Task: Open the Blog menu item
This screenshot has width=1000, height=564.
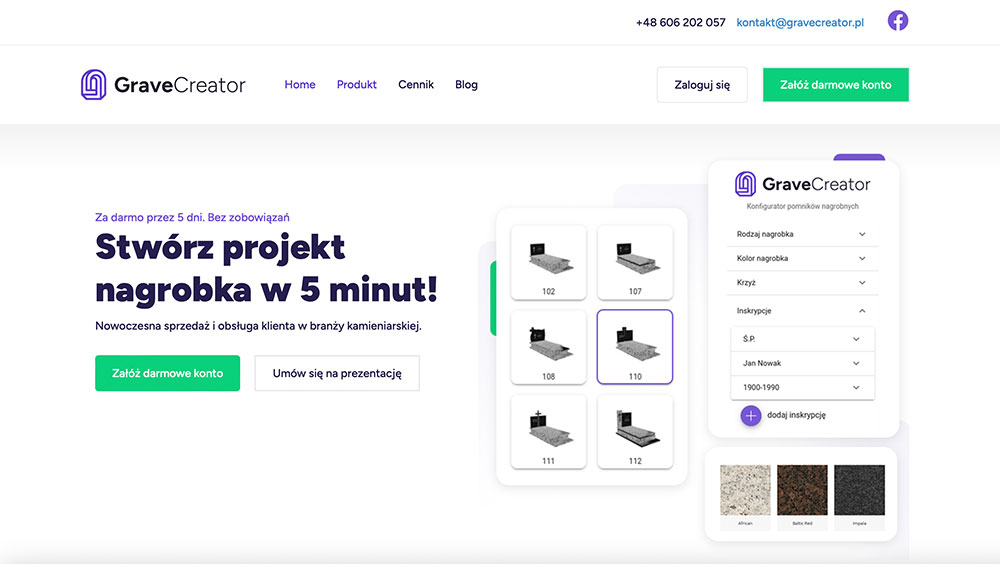Action: coord(466,85)
